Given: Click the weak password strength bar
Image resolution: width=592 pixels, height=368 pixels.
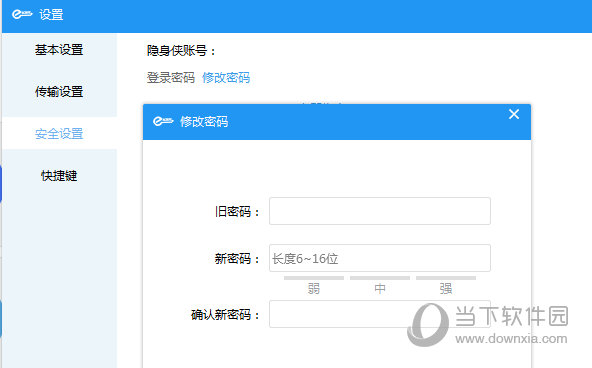Looking at the screenshot, I should point(314,278).
